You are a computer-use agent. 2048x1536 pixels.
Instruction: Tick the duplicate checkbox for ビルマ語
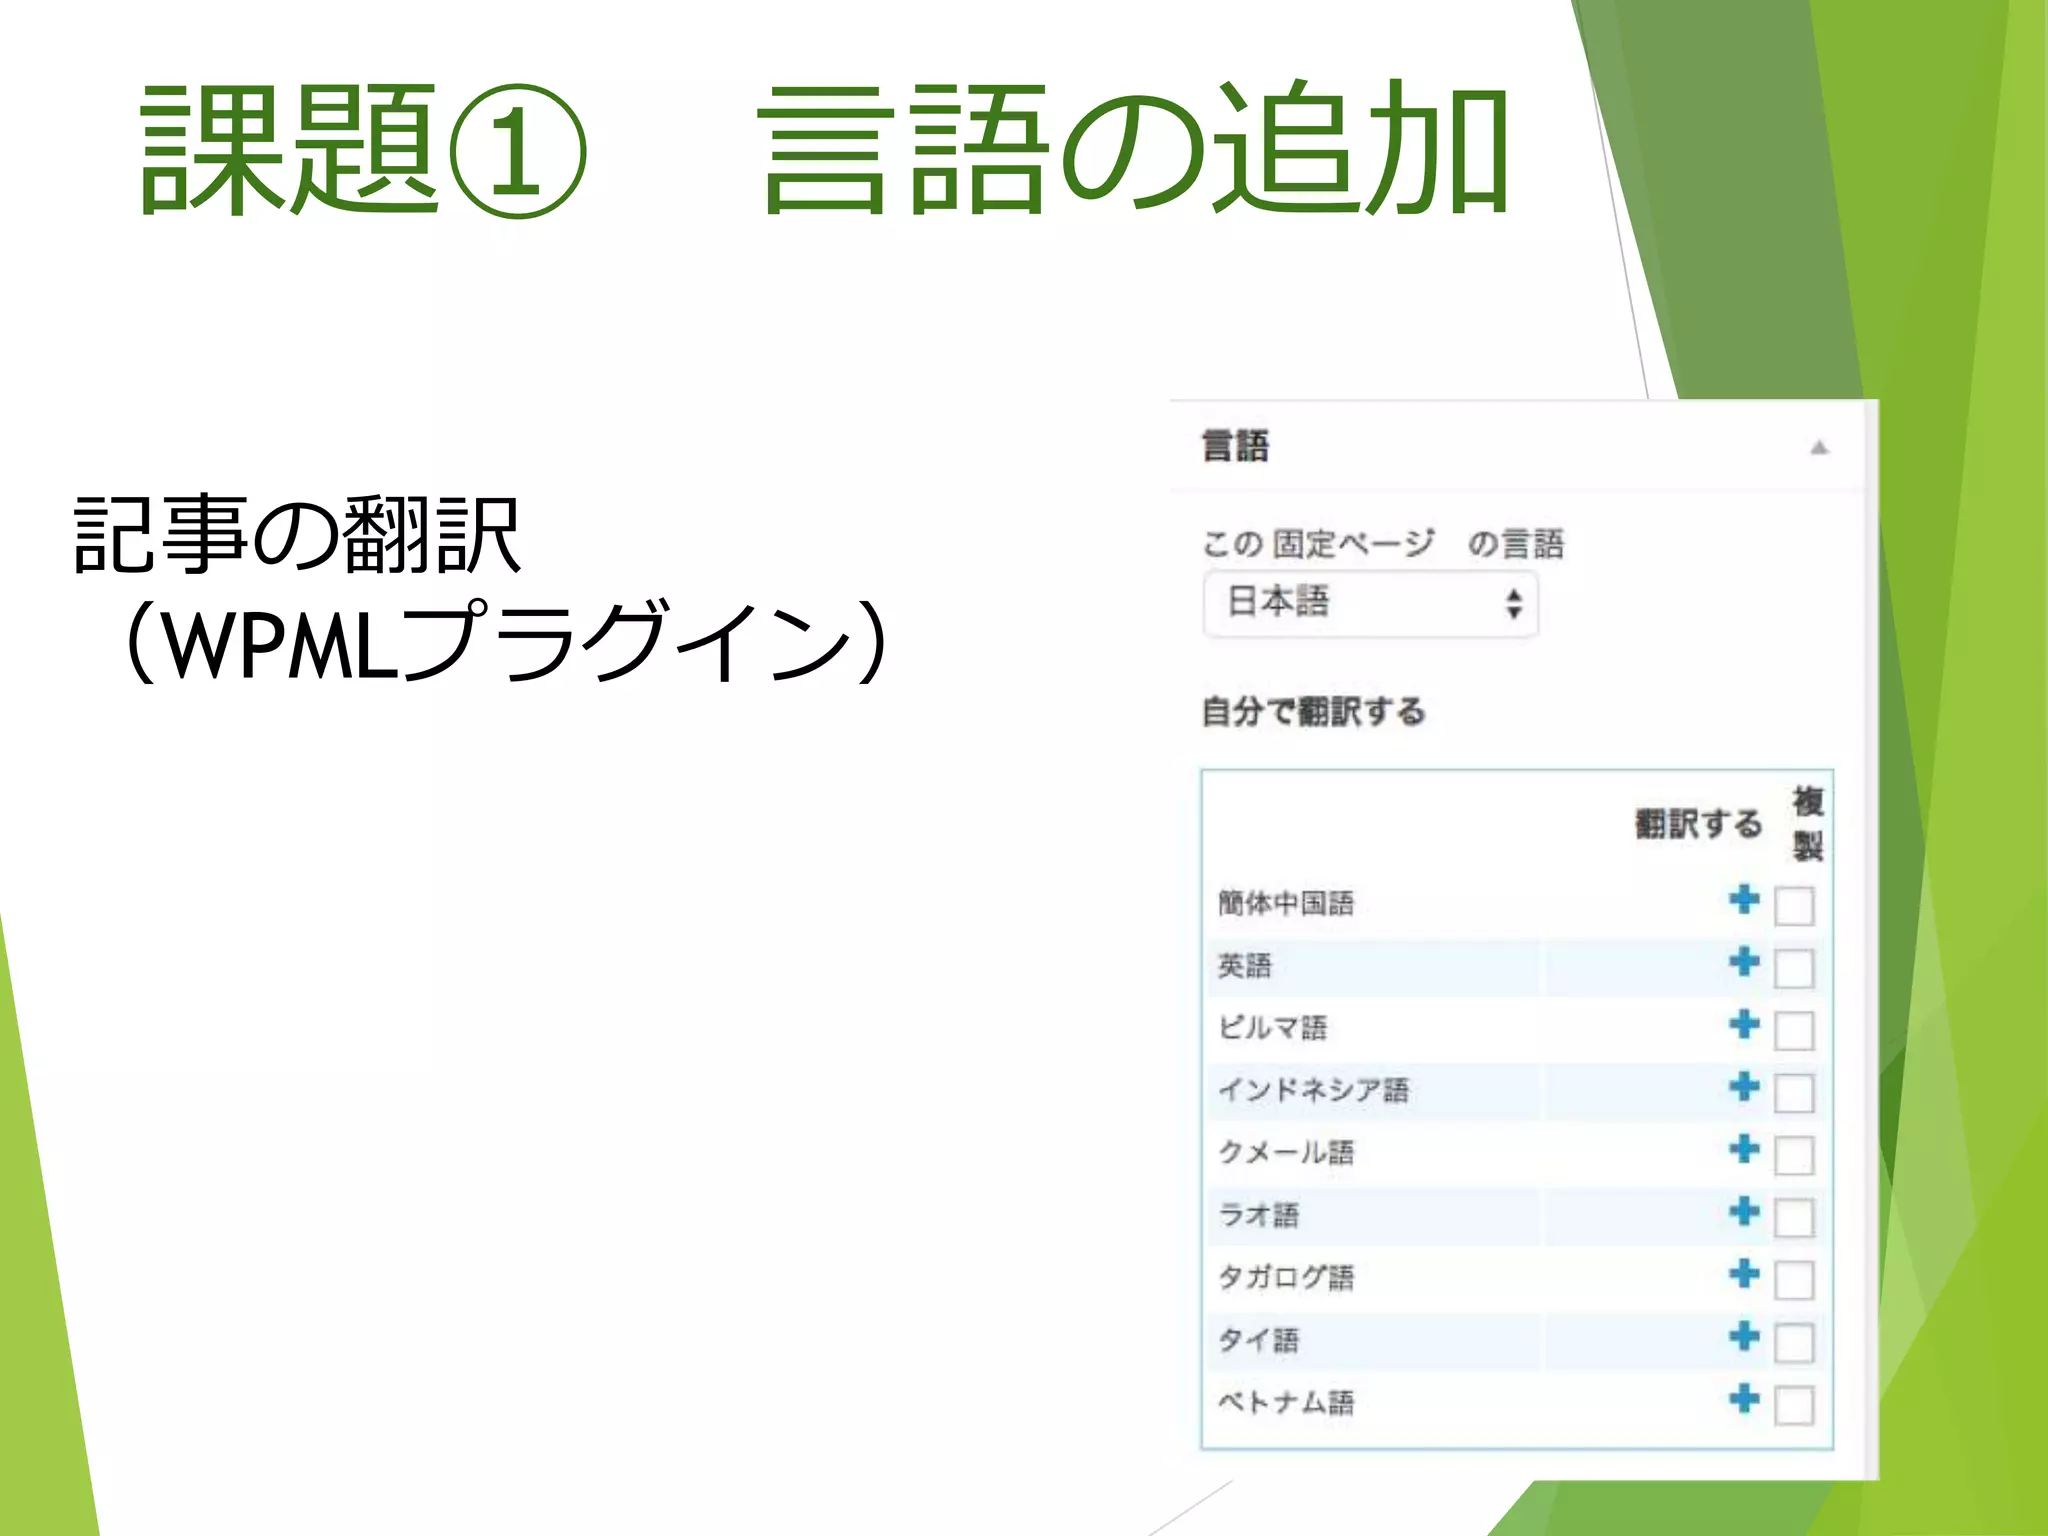pyautogui.click(x=1794, y=1030)
